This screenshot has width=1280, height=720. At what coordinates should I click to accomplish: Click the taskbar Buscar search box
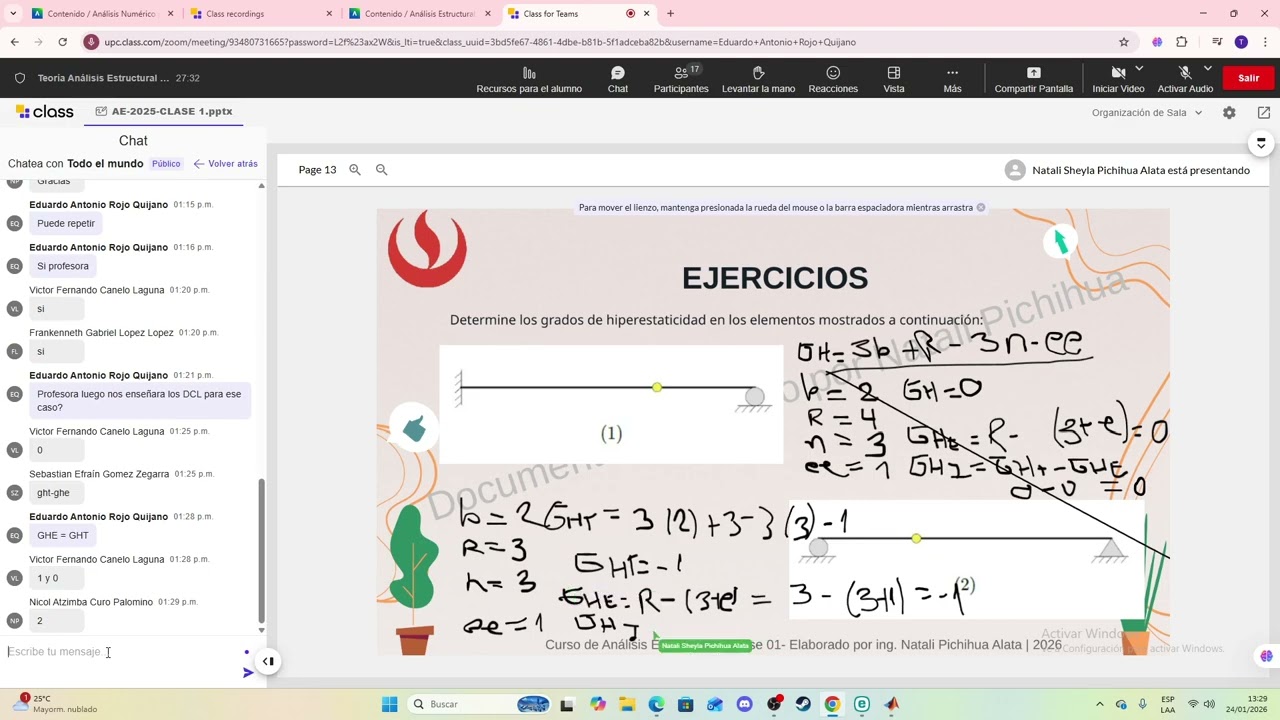pos(480,704)
